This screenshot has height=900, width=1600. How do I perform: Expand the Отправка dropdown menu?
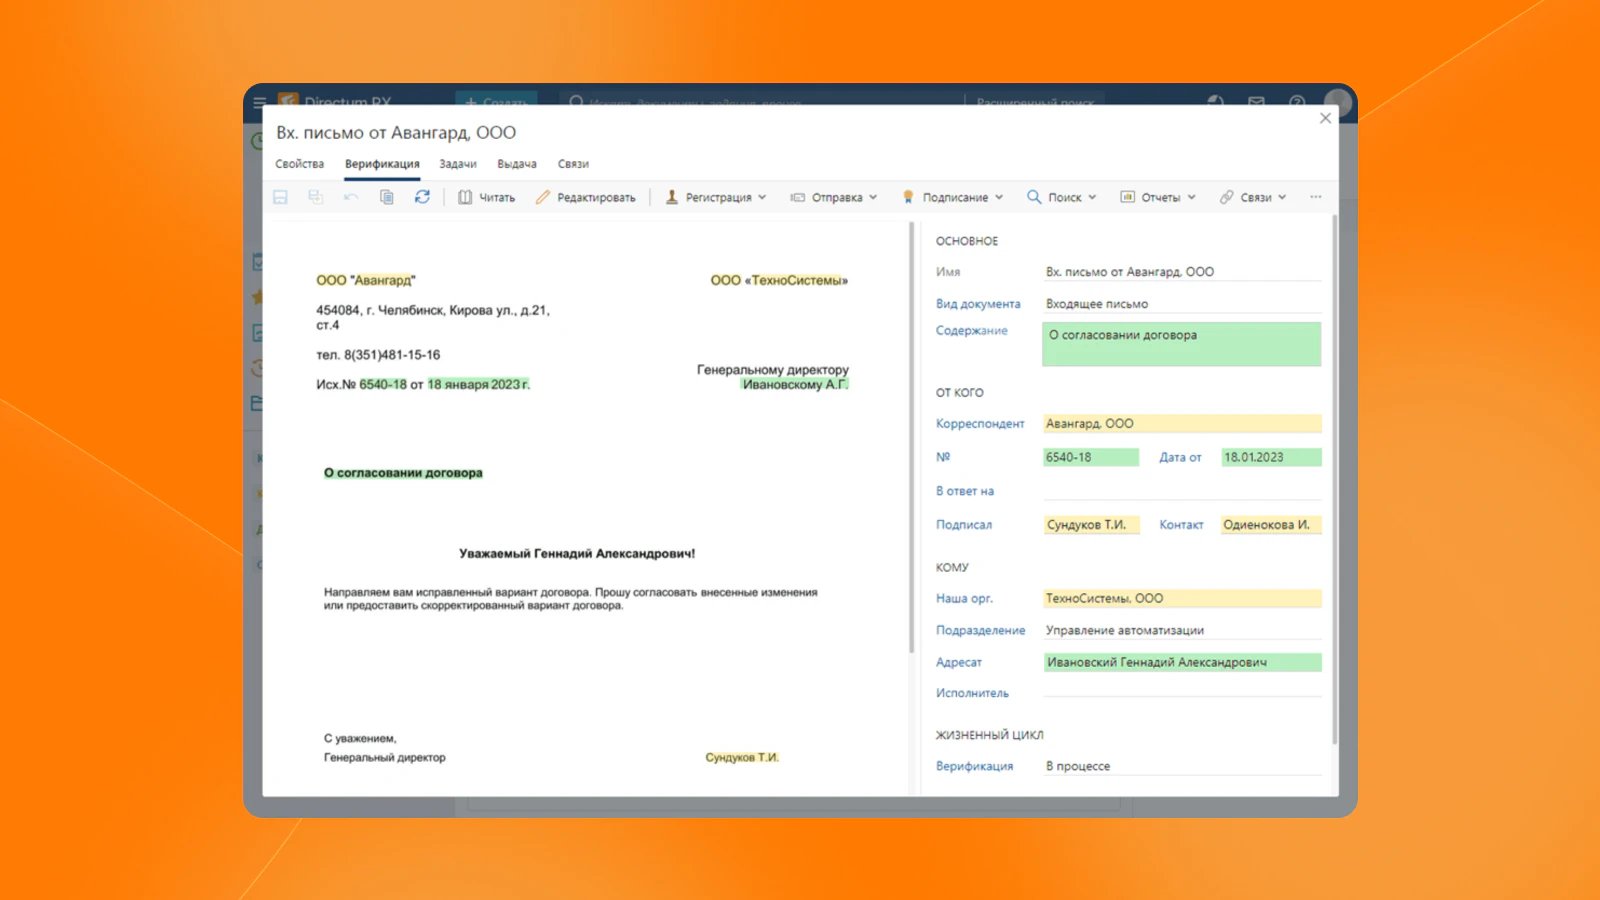pyautogui.click(x=834, y=198)
